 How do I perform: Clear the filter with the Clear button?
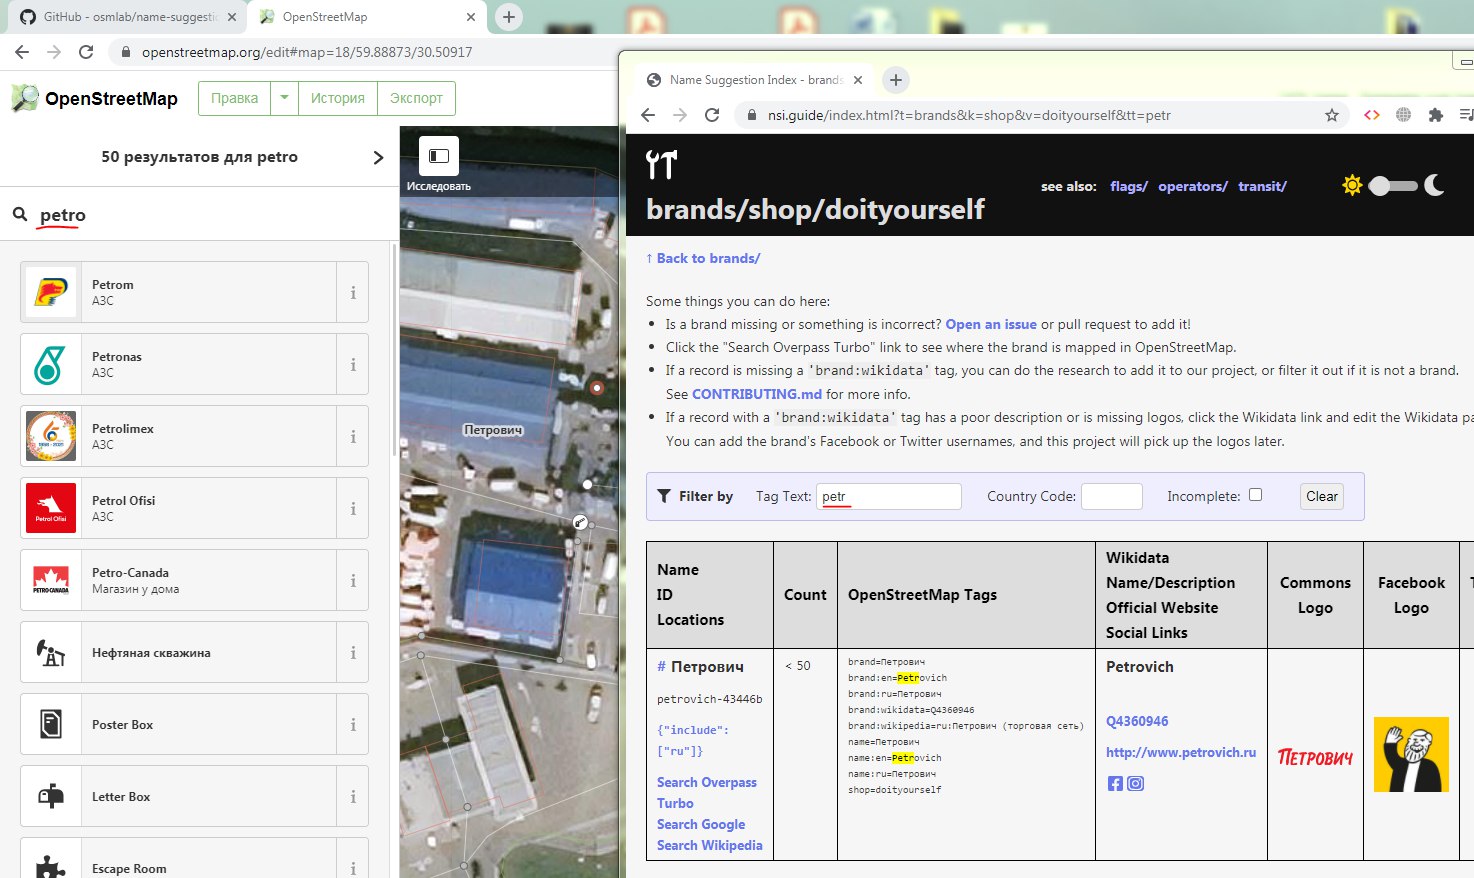click(1322, 496)
